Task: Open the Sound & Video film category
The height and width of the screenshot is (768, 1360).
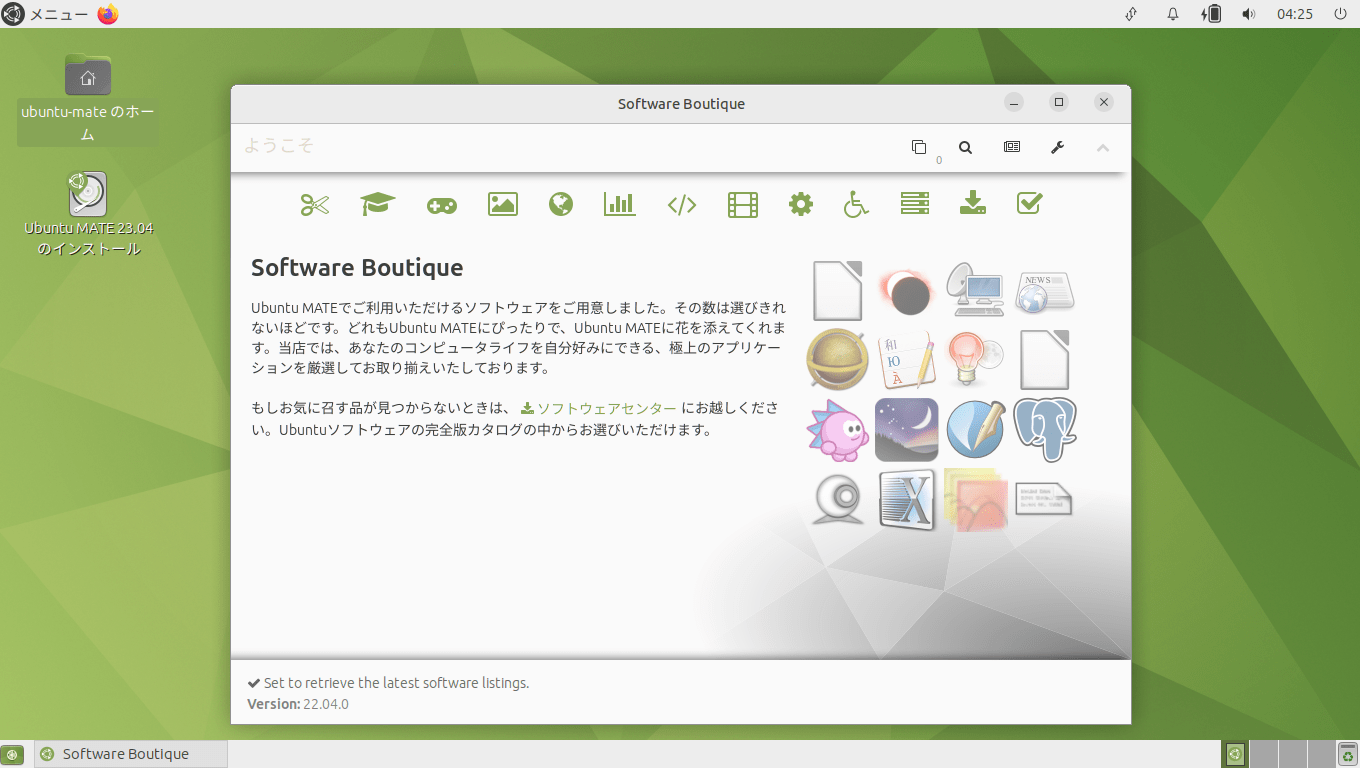Action: tap(743, 204)
